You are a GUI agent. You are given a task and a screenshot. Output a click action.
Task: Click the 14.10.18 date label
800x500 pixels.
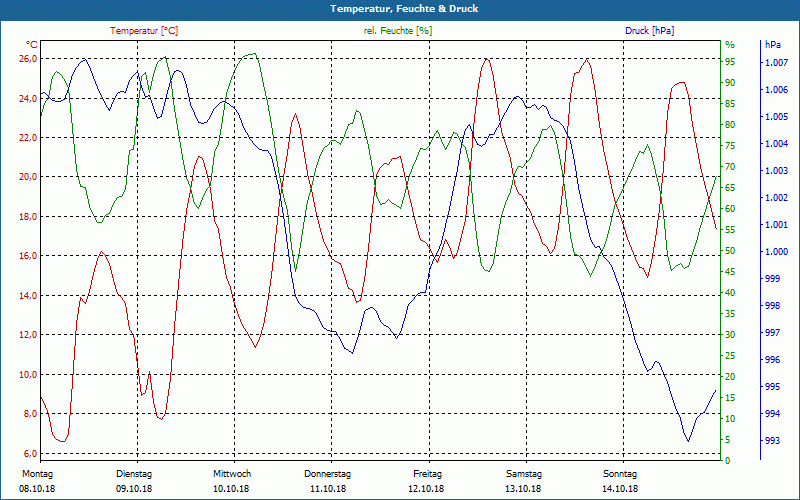point(620,489)
